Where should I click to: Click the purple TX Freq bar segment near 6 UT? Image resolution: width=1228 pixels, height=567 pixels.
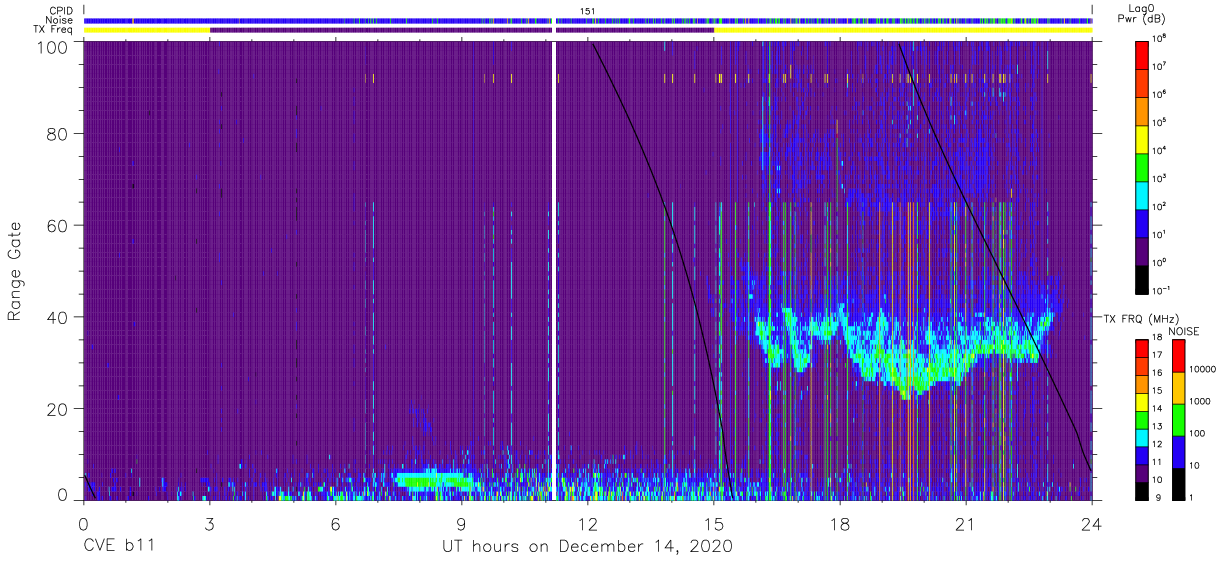[x=380, y=30]
